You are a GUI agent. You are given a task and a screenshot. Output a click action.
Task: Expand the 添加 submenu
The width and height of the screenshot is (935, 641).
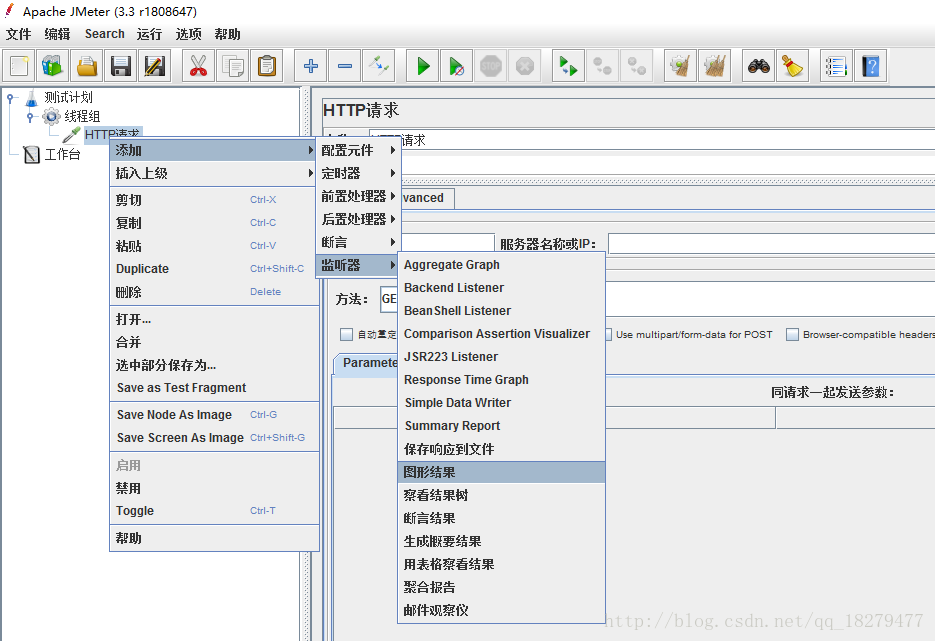tap(213, 150)
